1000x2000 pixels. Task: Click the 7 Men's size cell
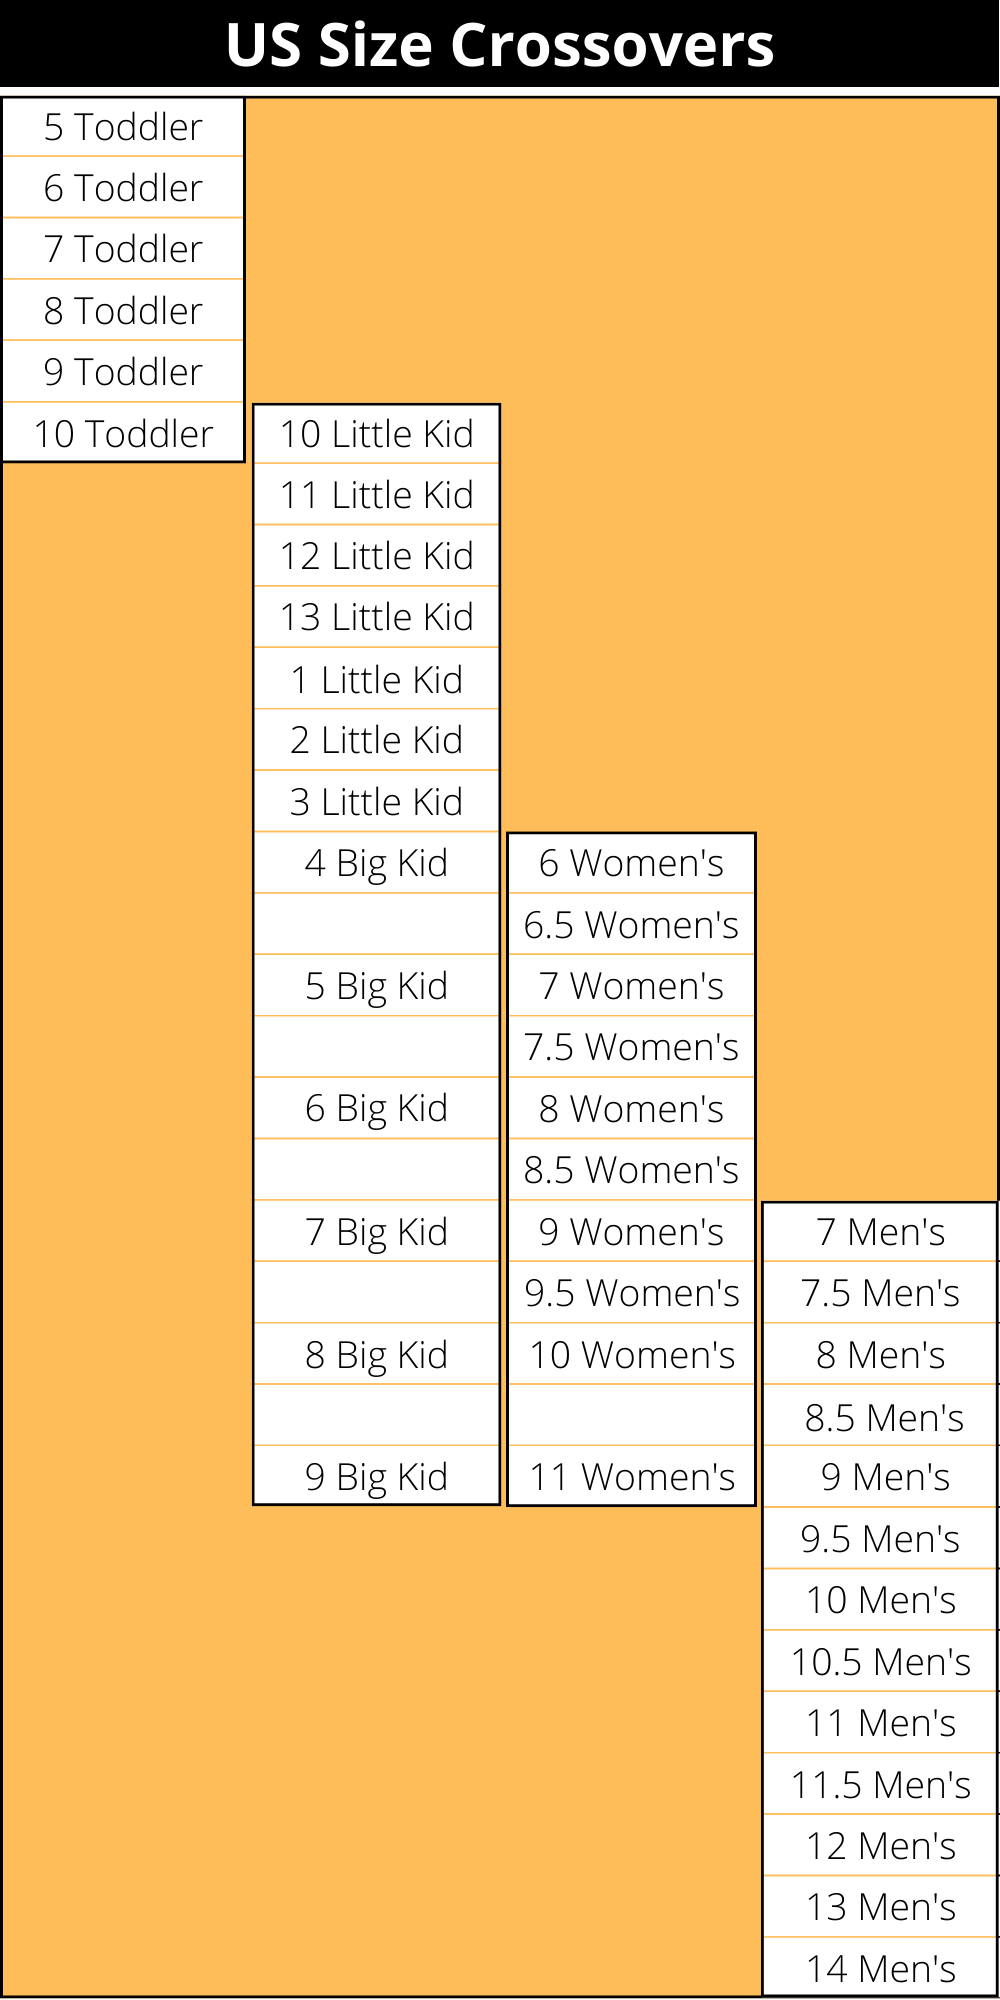[x=880, y=1232]
